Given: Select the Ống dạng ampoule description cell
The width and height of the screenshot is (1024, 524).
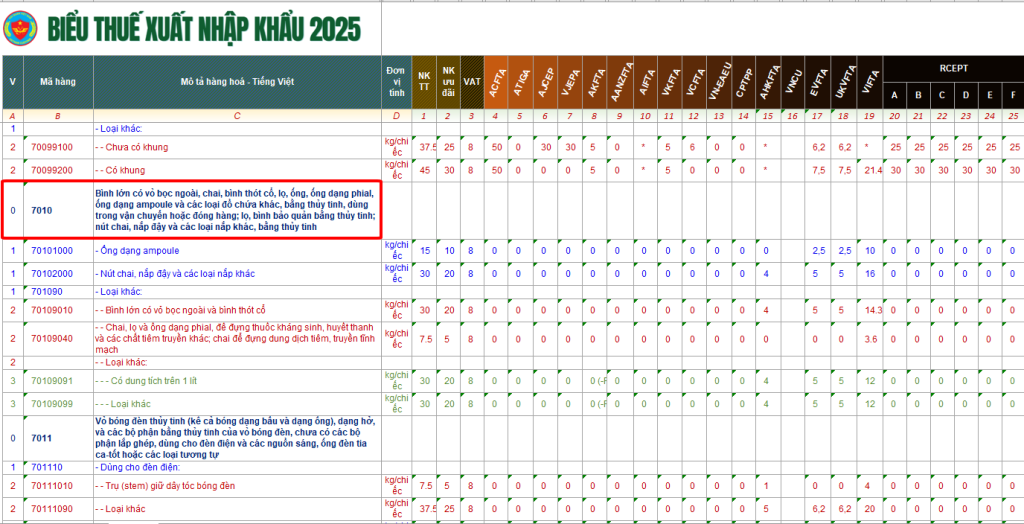Looking at the screenshot, I should pyautogui.click(x=138, y=250).
